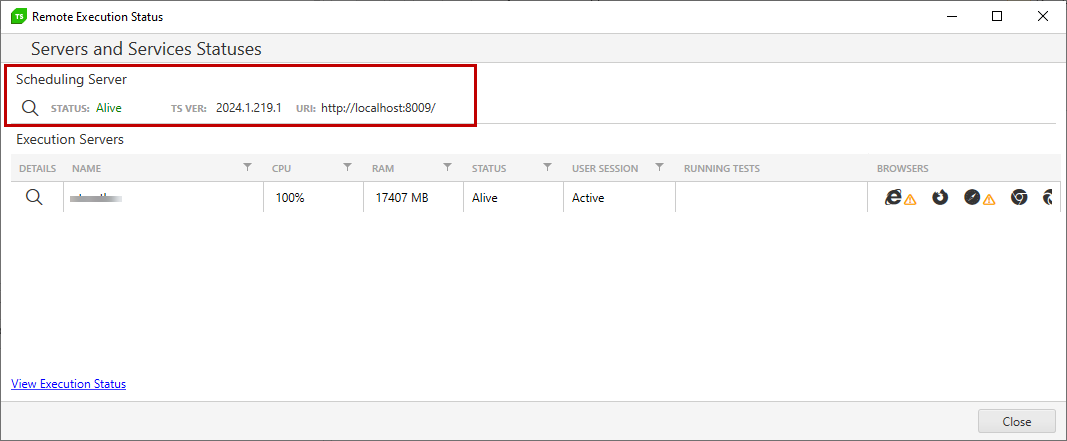This screenshot has width=1067, height=441.
Task: Click the Close button
Action: pyautogui.click(x=1017, y=421)
